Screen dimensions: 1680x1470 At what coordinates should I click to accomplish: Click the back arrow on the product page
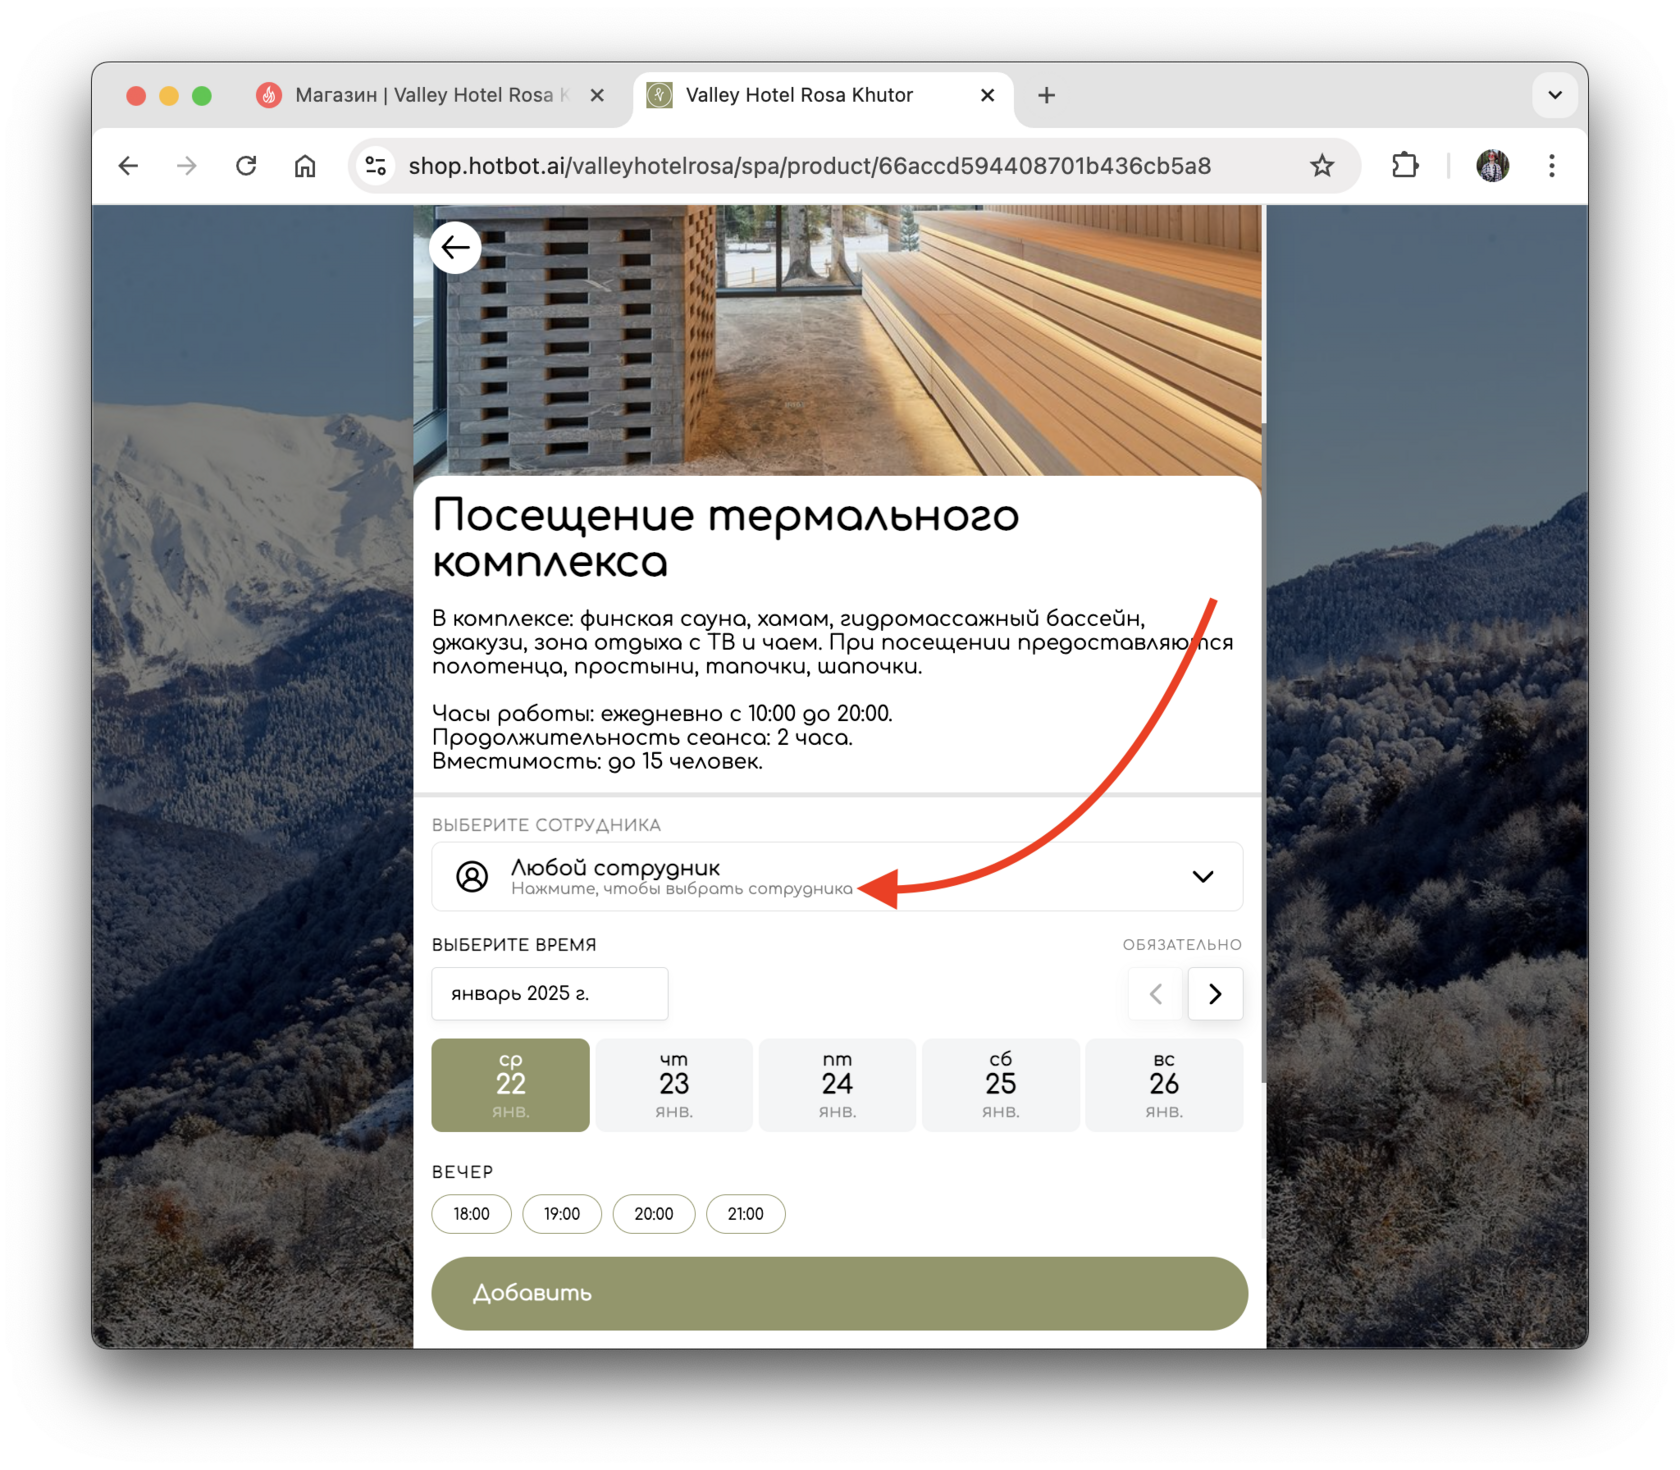[456, 247]
